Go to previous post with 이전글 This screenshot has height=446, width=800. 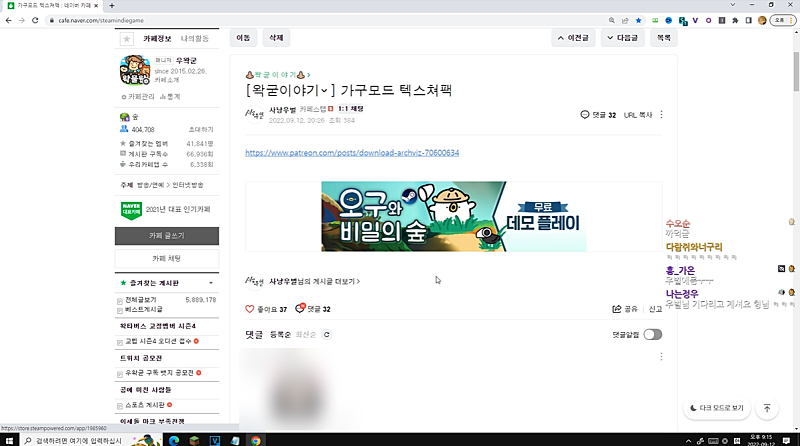tap(573, 38)
